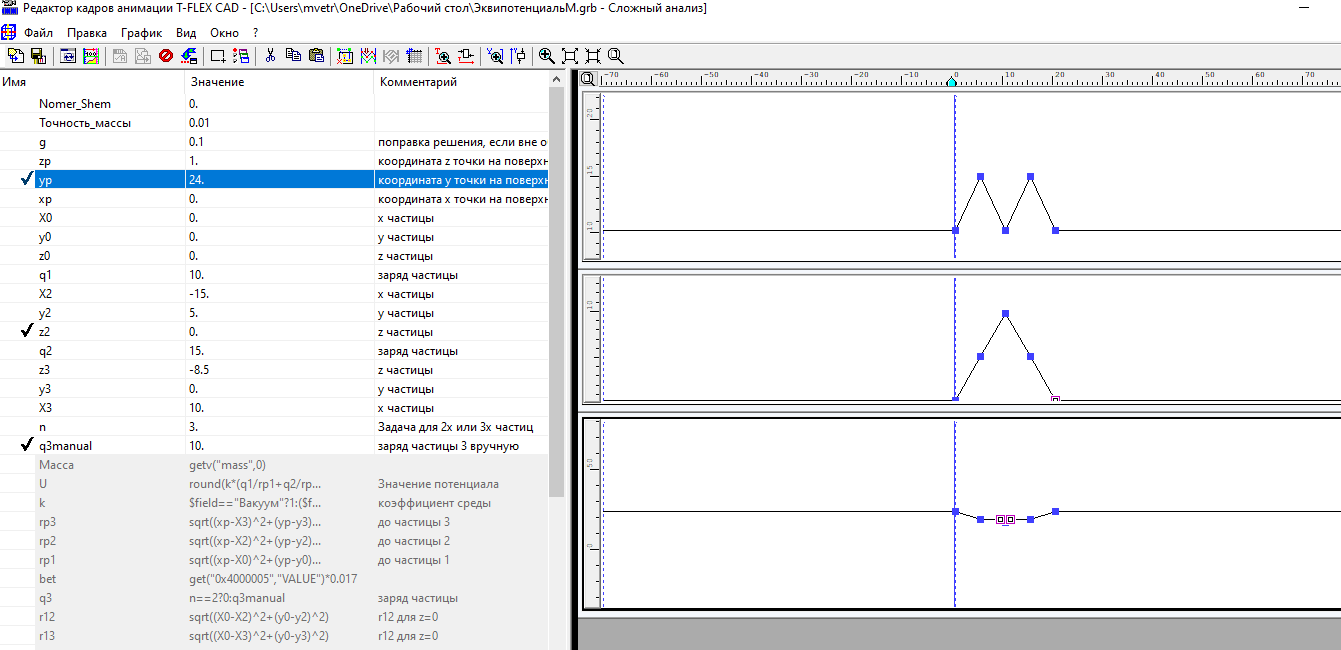
Task: Open the Правка menu
Action: click(x=87, y=33)
